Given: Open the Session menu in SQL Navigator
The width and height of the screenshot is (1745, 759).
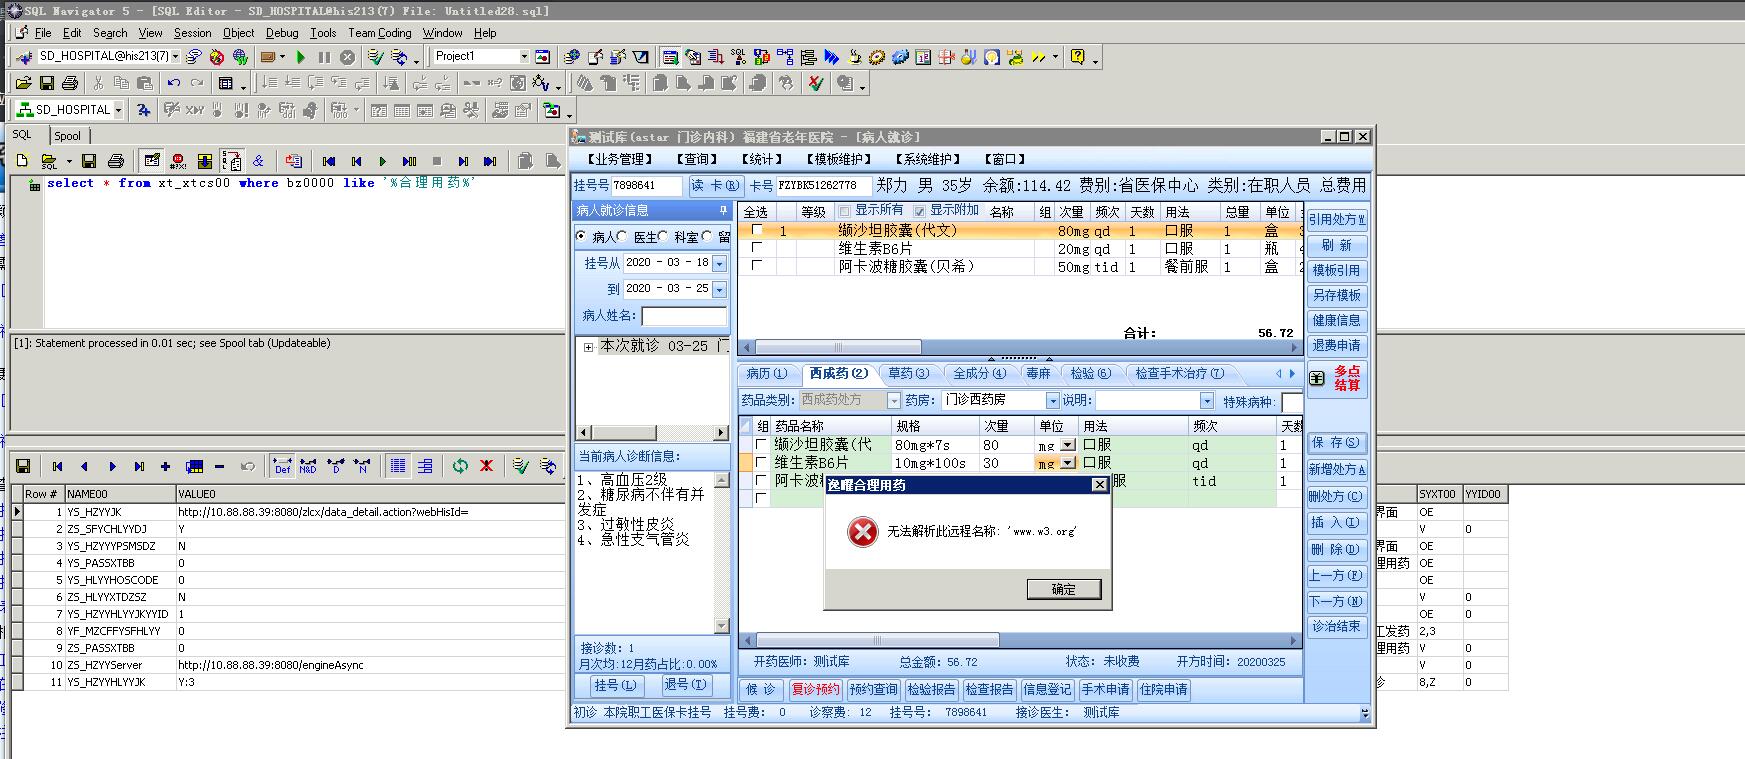Looking at the screenshot, I should coord(193,33).
